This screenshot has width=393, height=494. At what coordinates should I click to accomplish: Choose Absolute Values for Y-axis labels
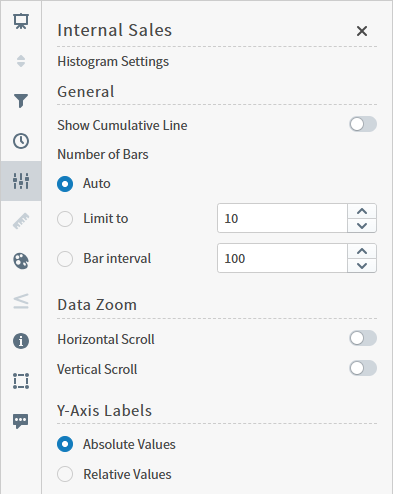(x=65, y=444)
